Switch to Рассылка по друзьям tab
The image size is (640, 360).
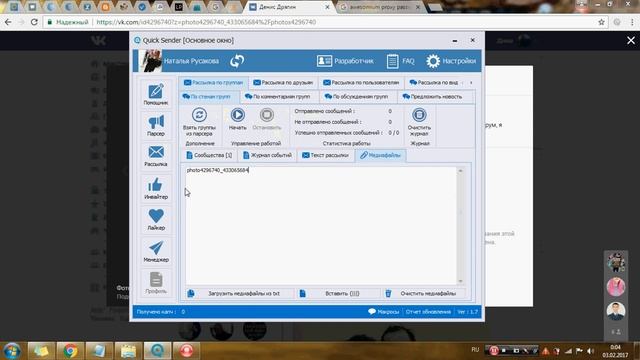click(283, 82)
